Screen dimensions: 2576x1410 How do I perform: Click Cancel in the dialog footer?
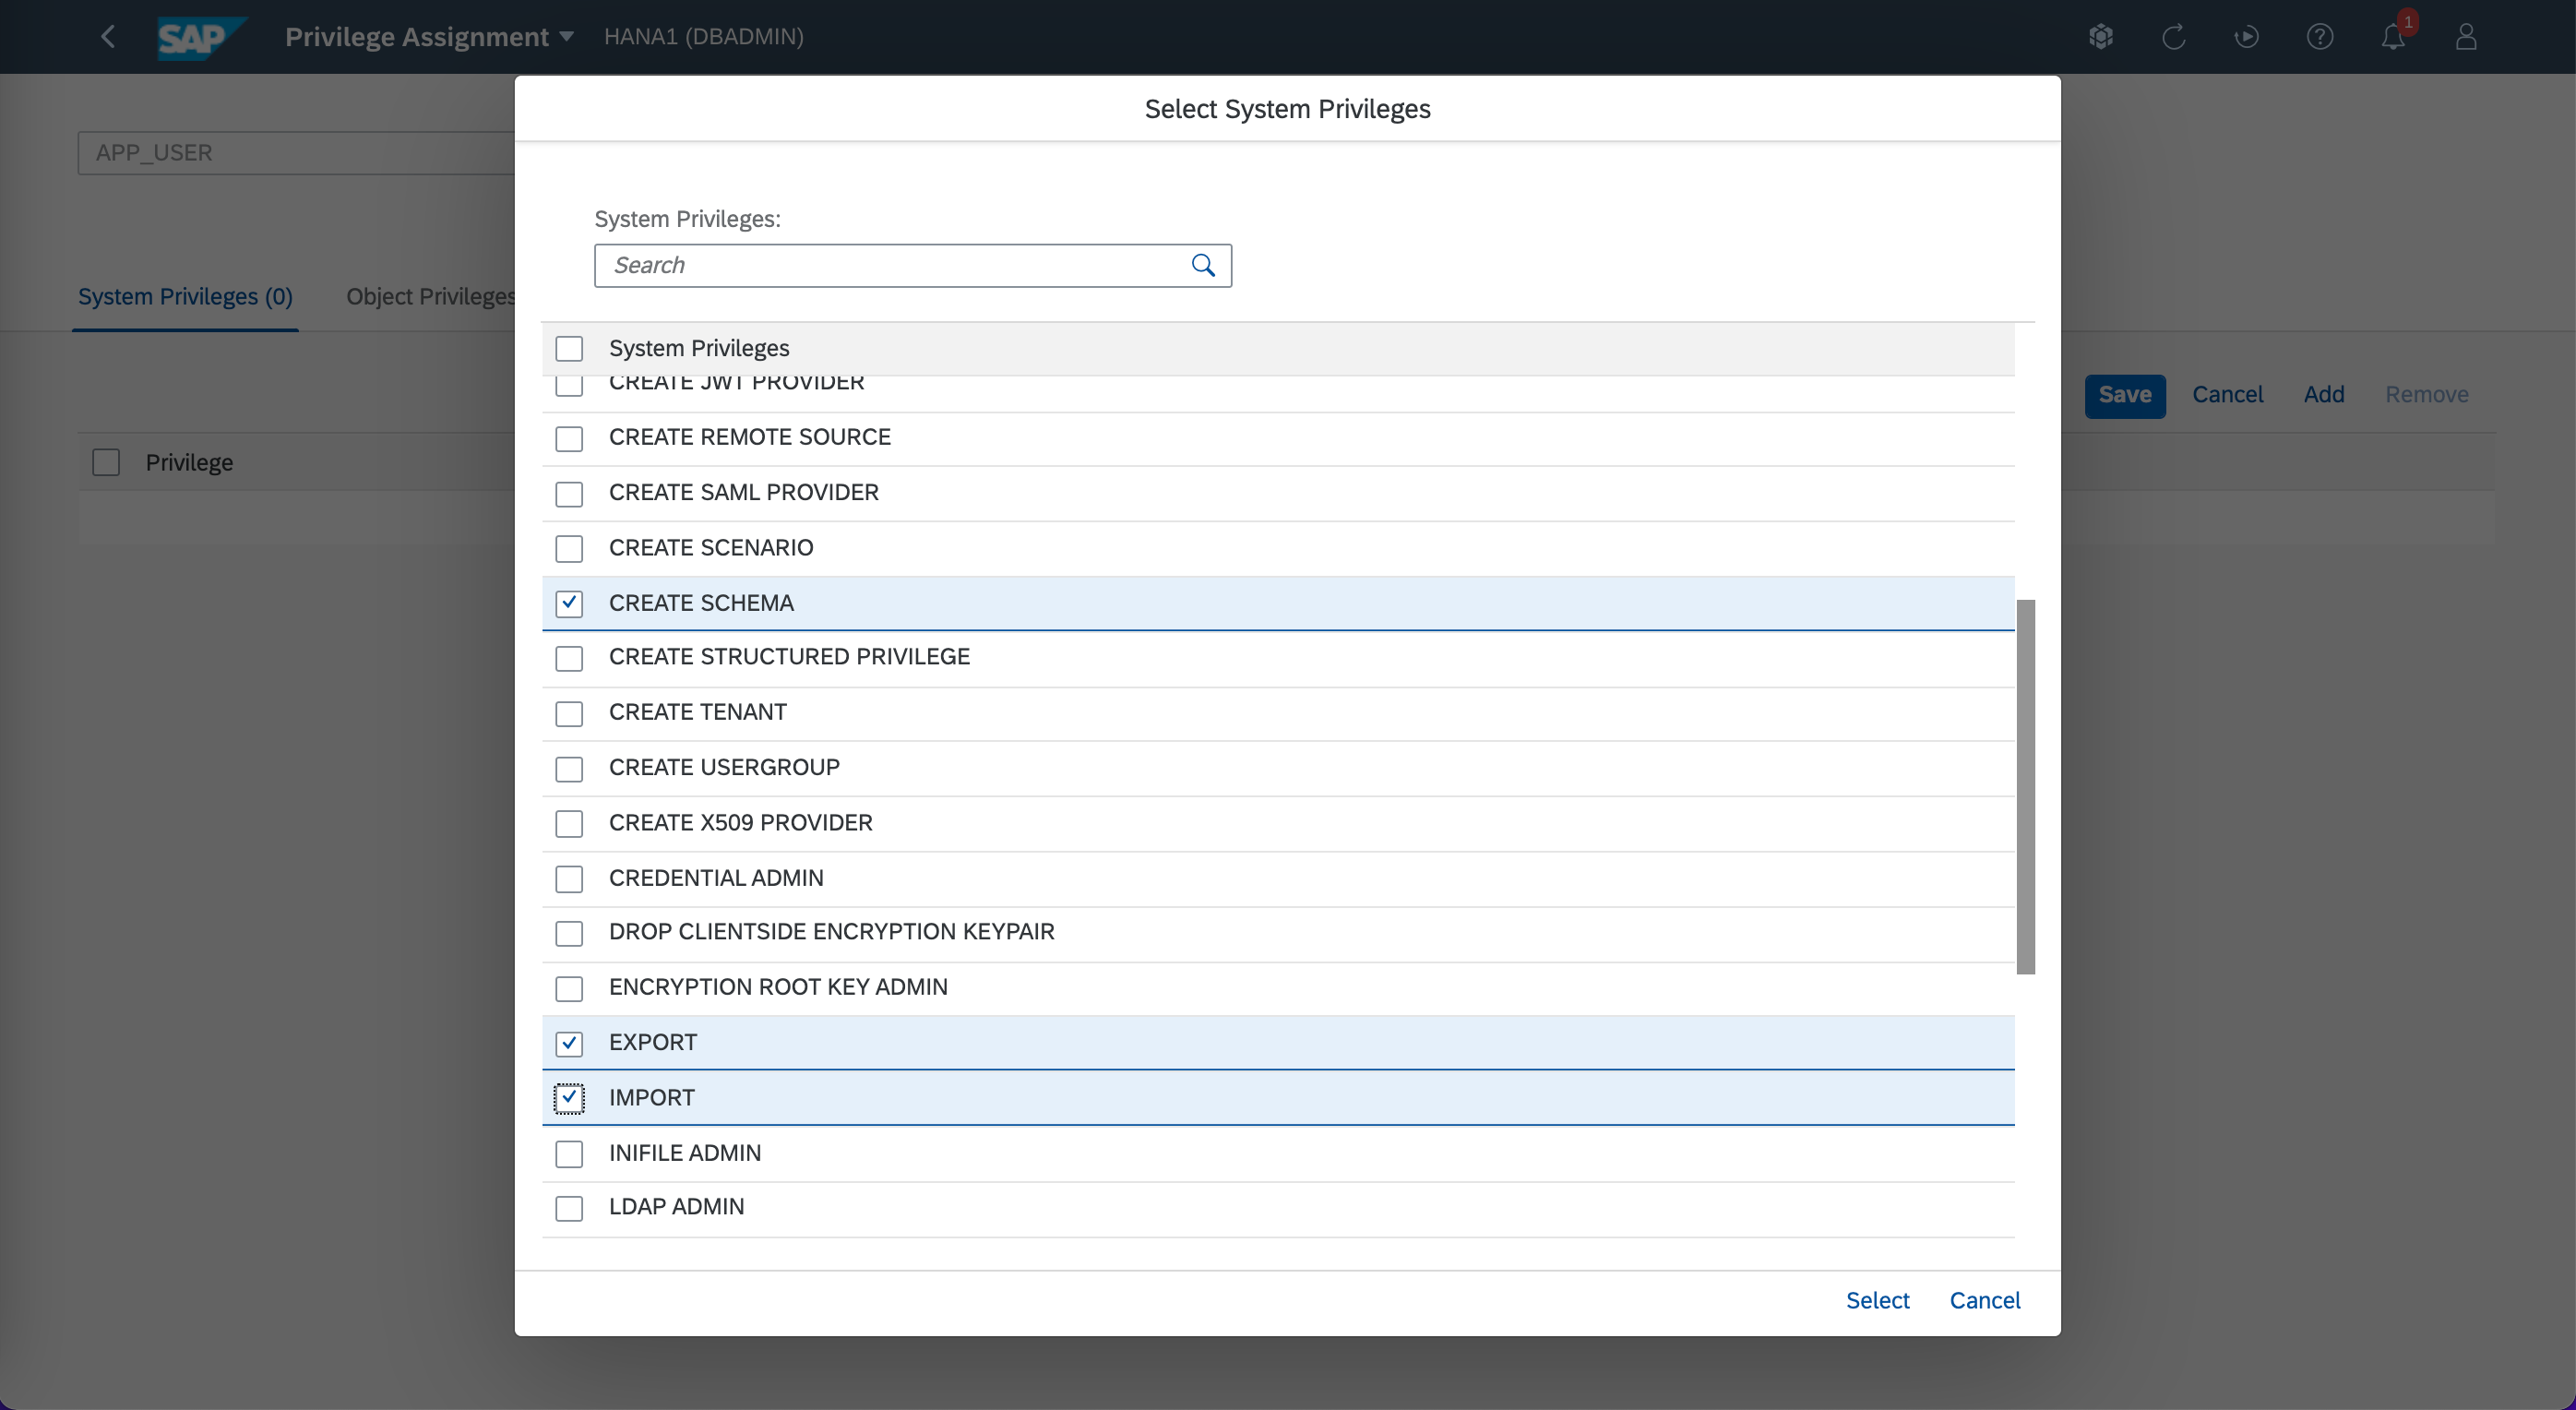[x=1984, y=1300]
